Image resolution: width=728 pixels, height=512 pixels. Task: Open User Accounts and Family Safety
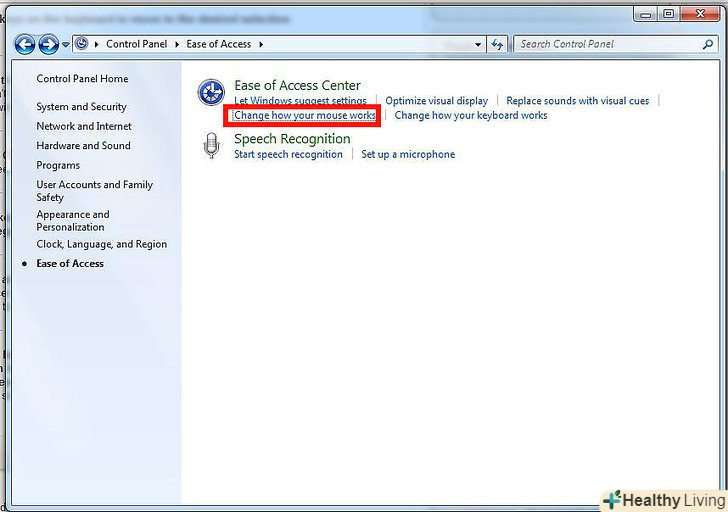pyautogui.click(x=95, y=191)
